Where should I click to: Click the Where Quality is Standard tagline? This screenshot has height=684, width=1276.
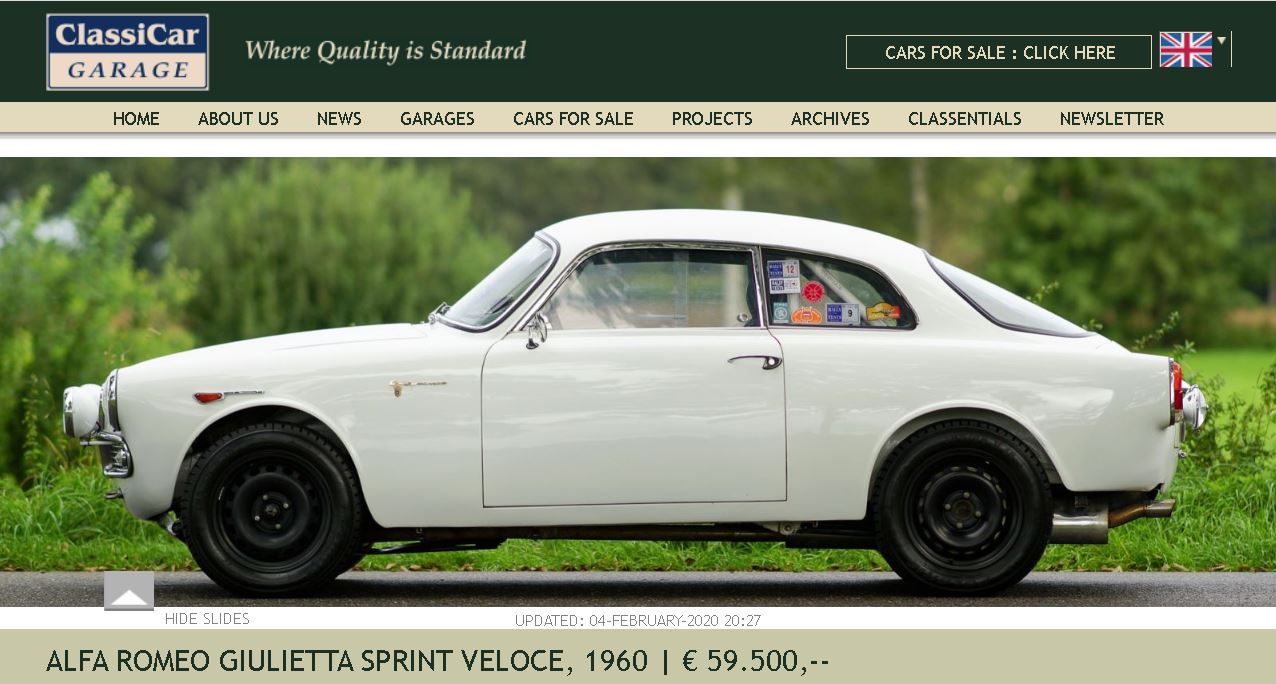[x=385, y=50]
